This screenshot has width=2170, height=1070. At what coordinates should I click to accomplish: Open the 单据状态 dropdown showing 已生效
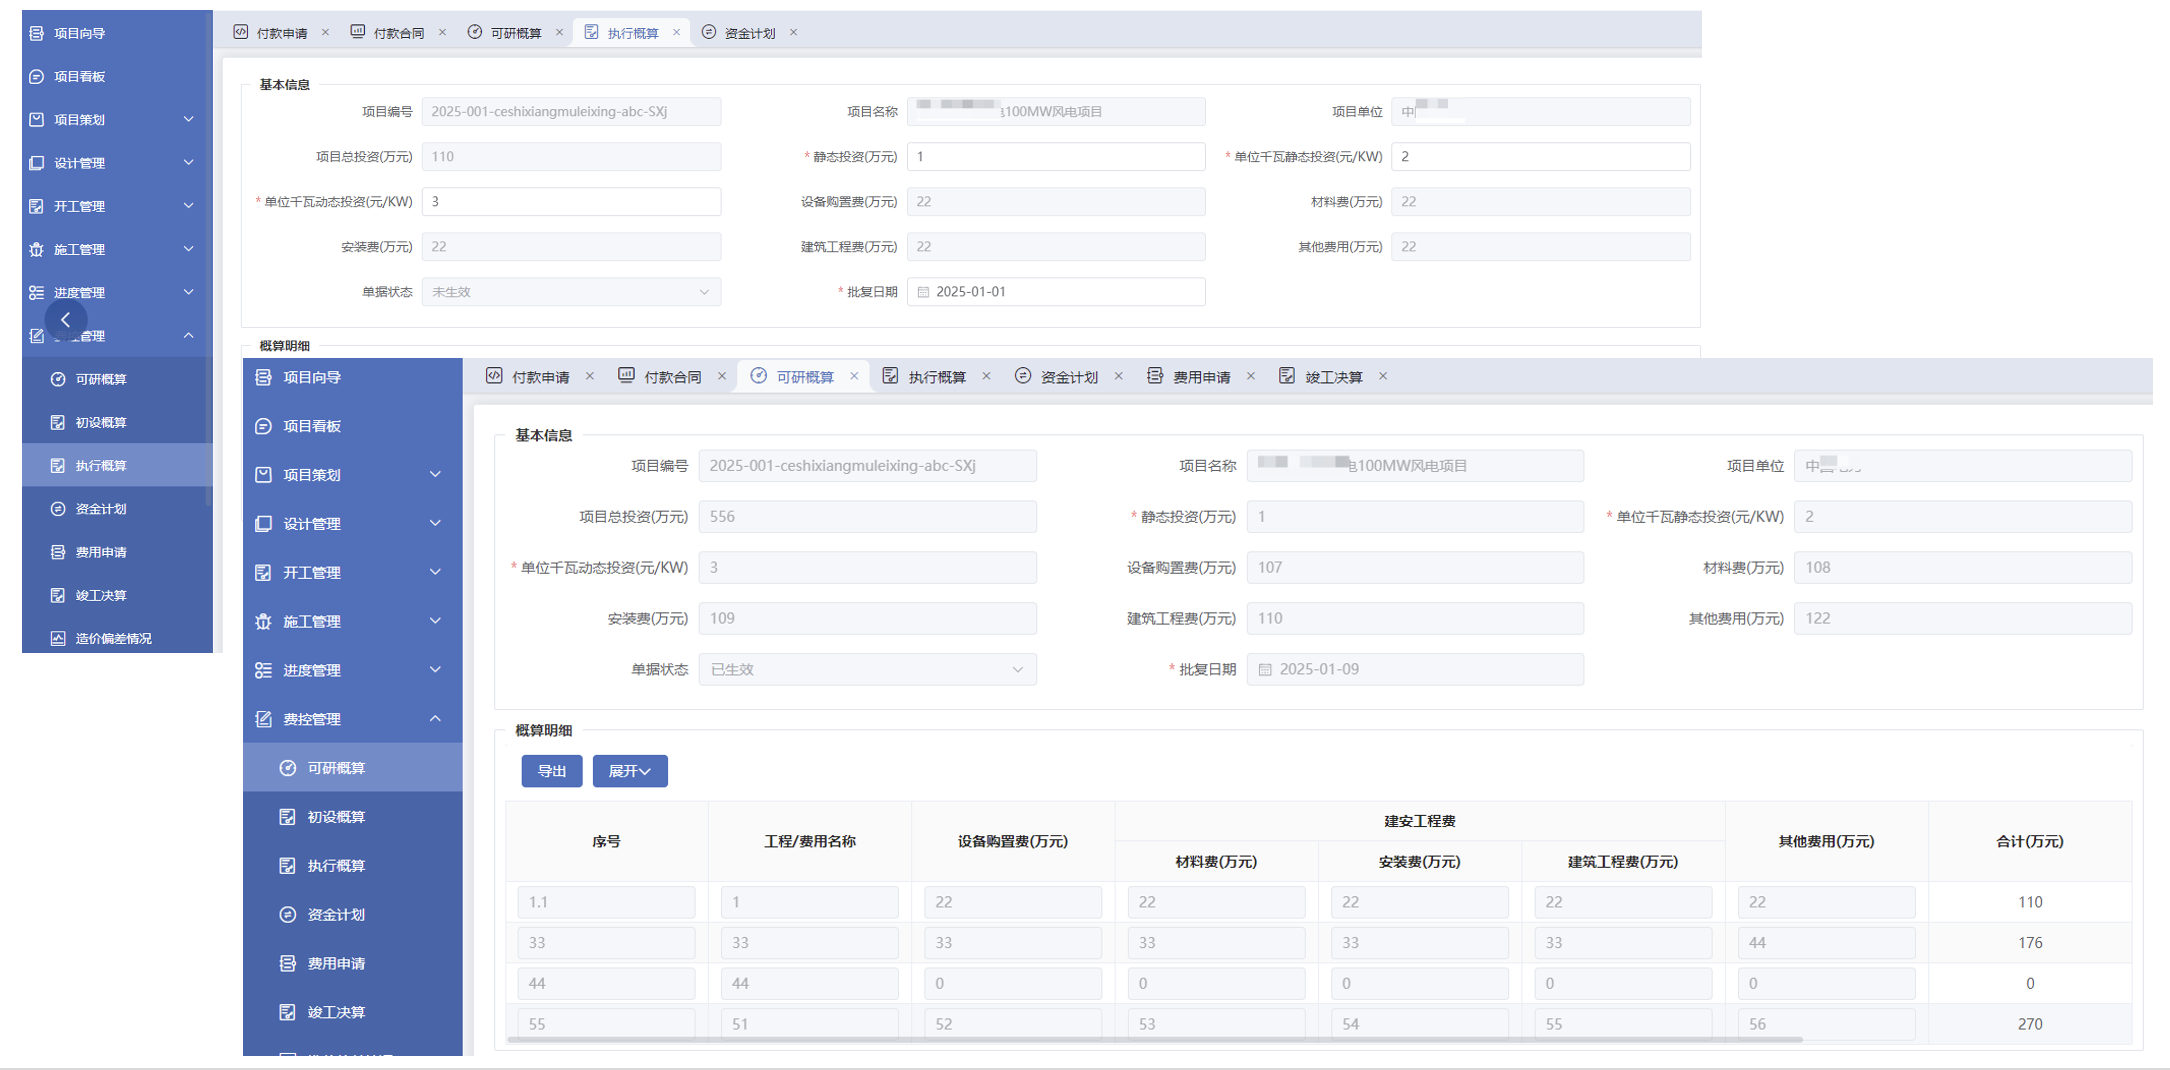pyautogui.click(x=867, y=670)
